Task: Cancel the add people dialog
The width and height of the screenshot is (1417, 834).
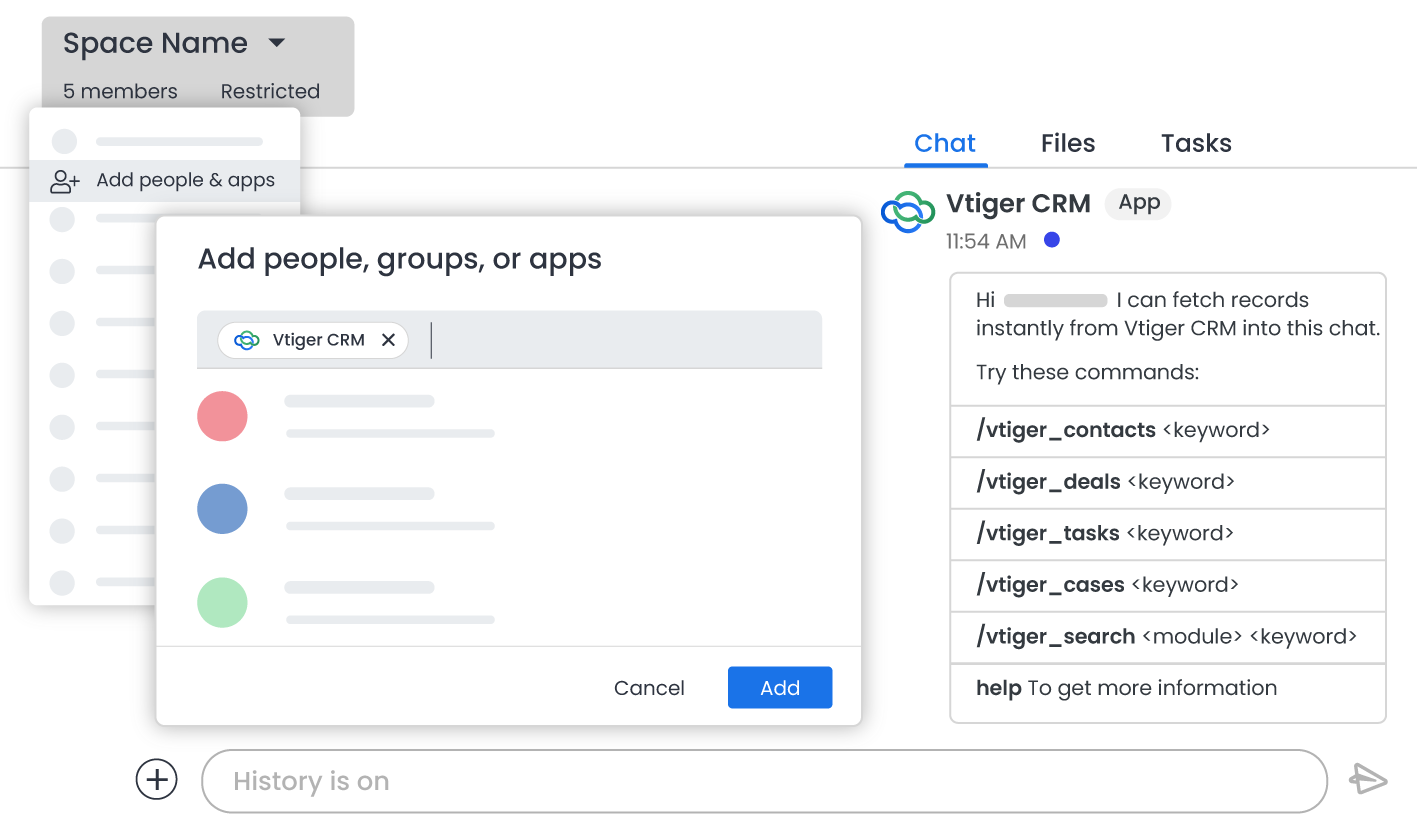Action: pos(649,688)
